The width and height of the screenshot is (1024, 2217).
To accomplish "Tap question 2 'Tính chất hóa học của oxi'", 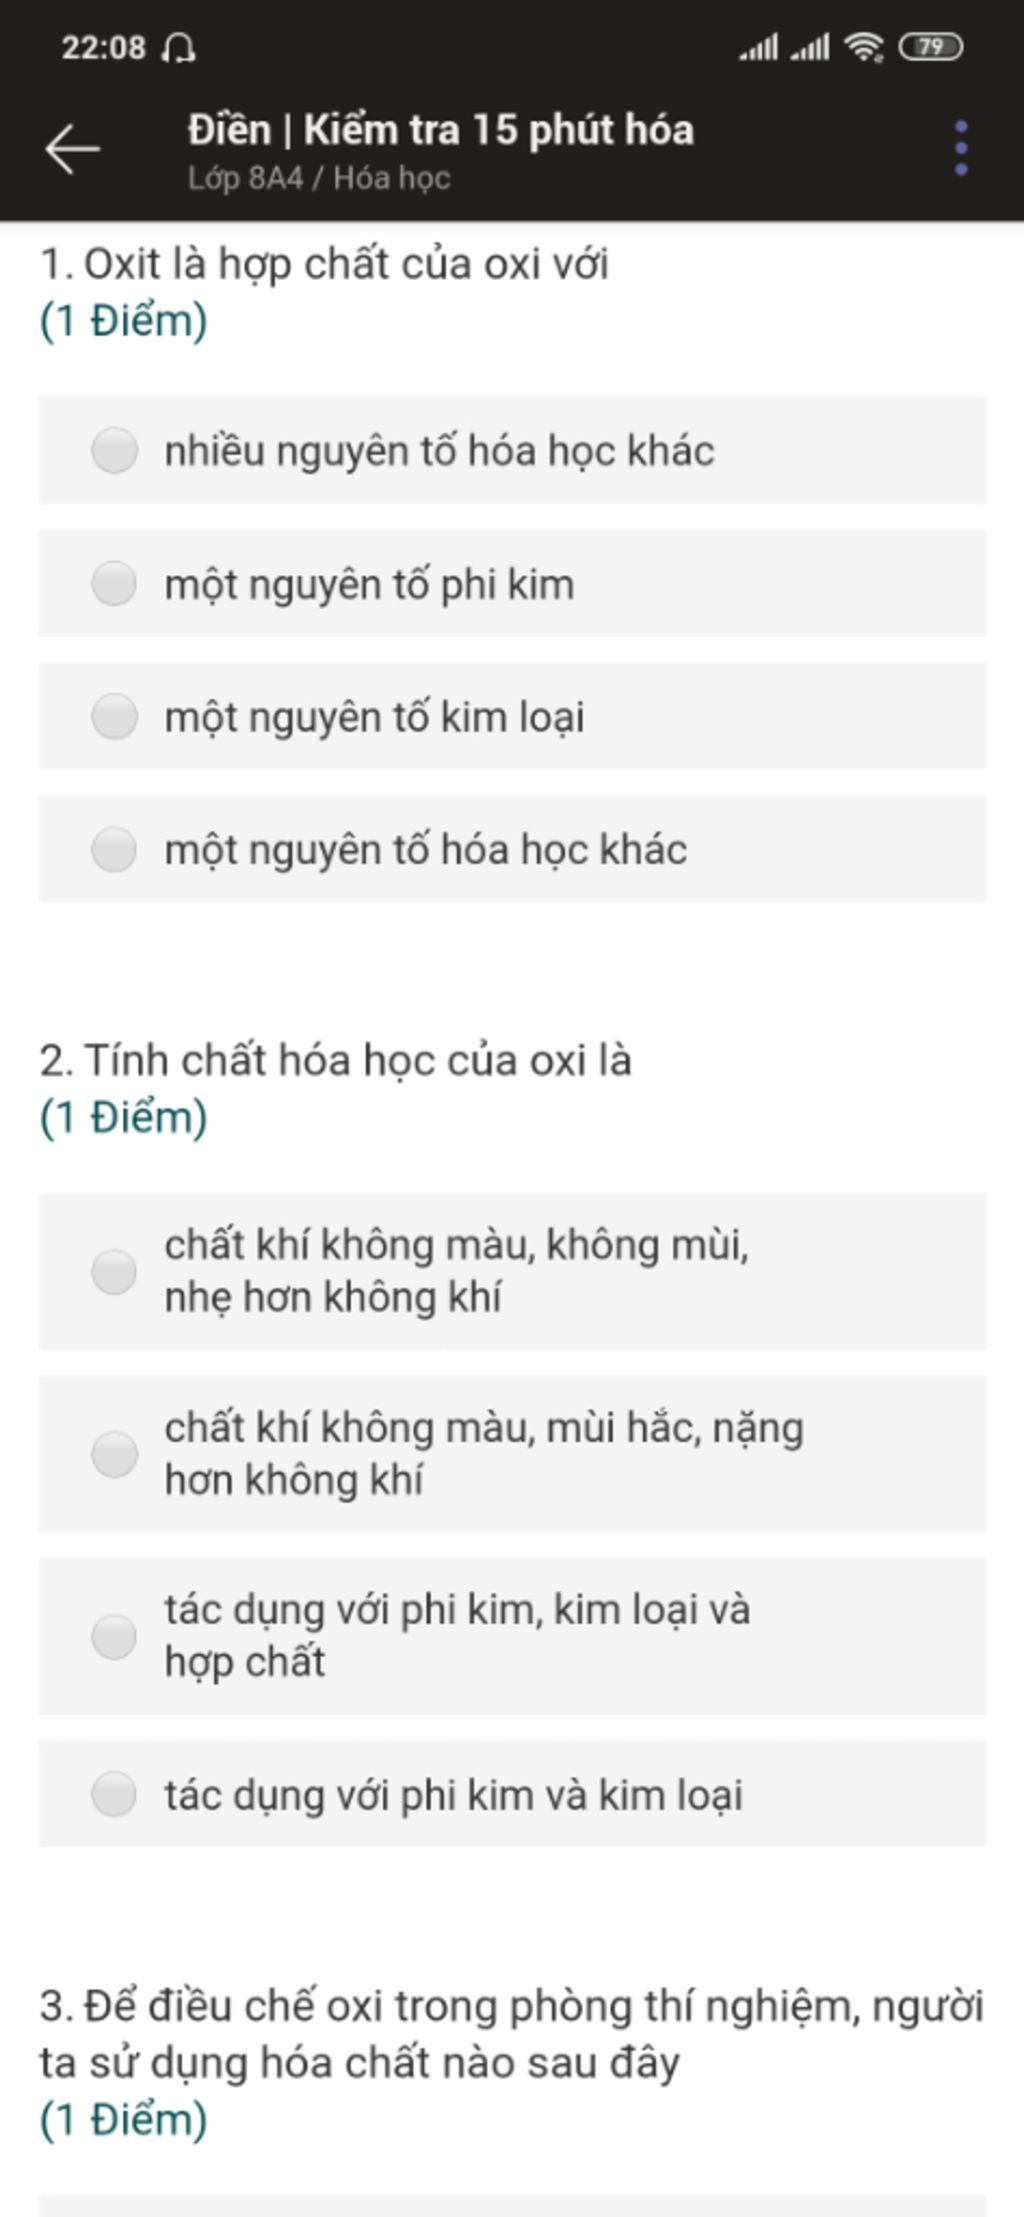I will pyautogui.click(x=336, y=1061).
